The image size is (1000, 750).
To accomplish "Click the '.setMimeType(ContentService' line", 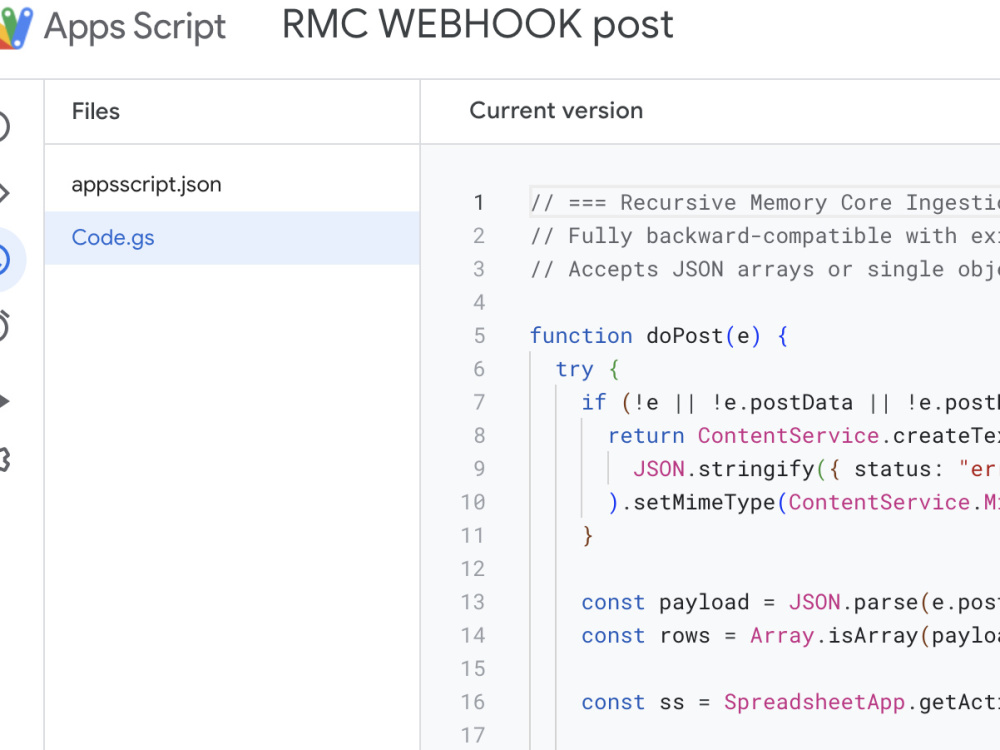I will (x=804, y=502).
